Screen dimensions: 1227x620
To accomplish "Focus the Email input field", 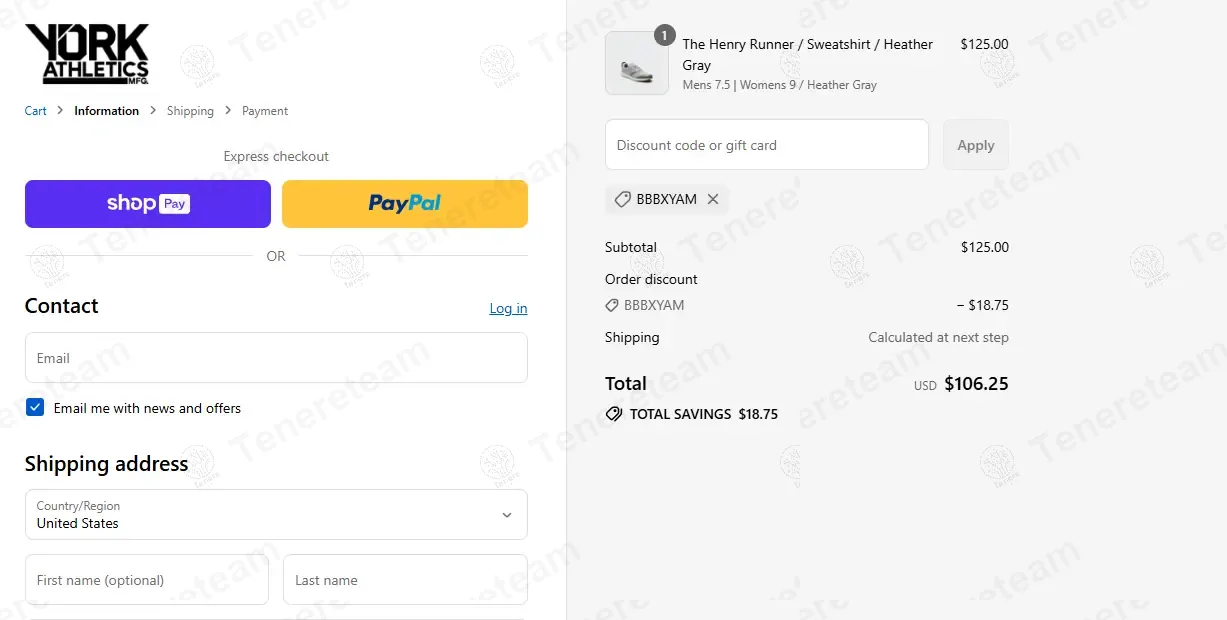I will pos(276,358).
